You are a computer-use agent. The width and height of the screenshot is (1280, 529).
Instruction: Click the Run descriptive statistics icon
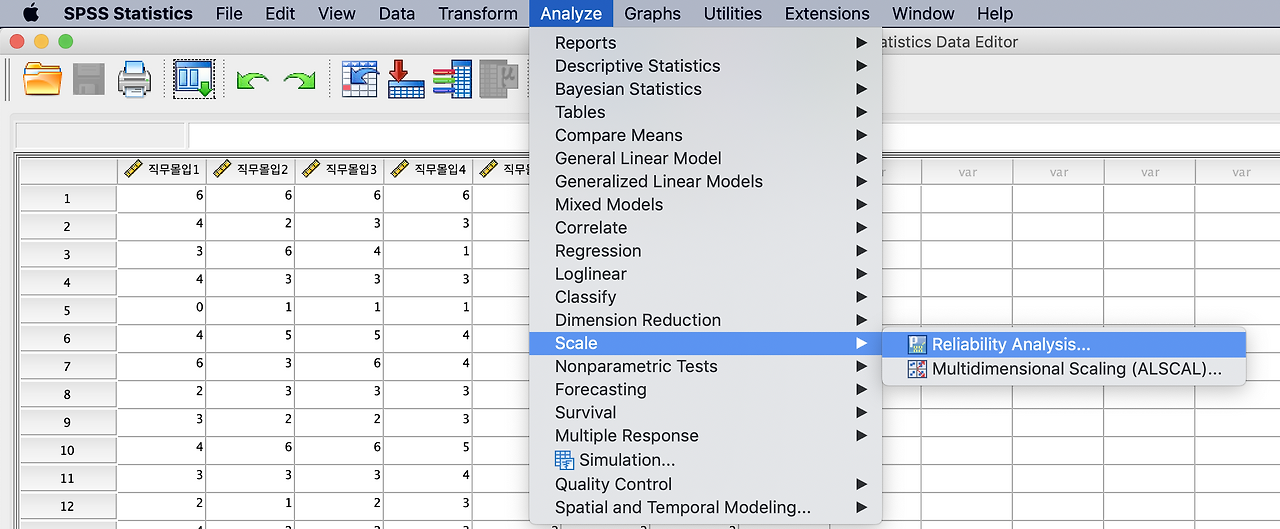tap(498, 78)
